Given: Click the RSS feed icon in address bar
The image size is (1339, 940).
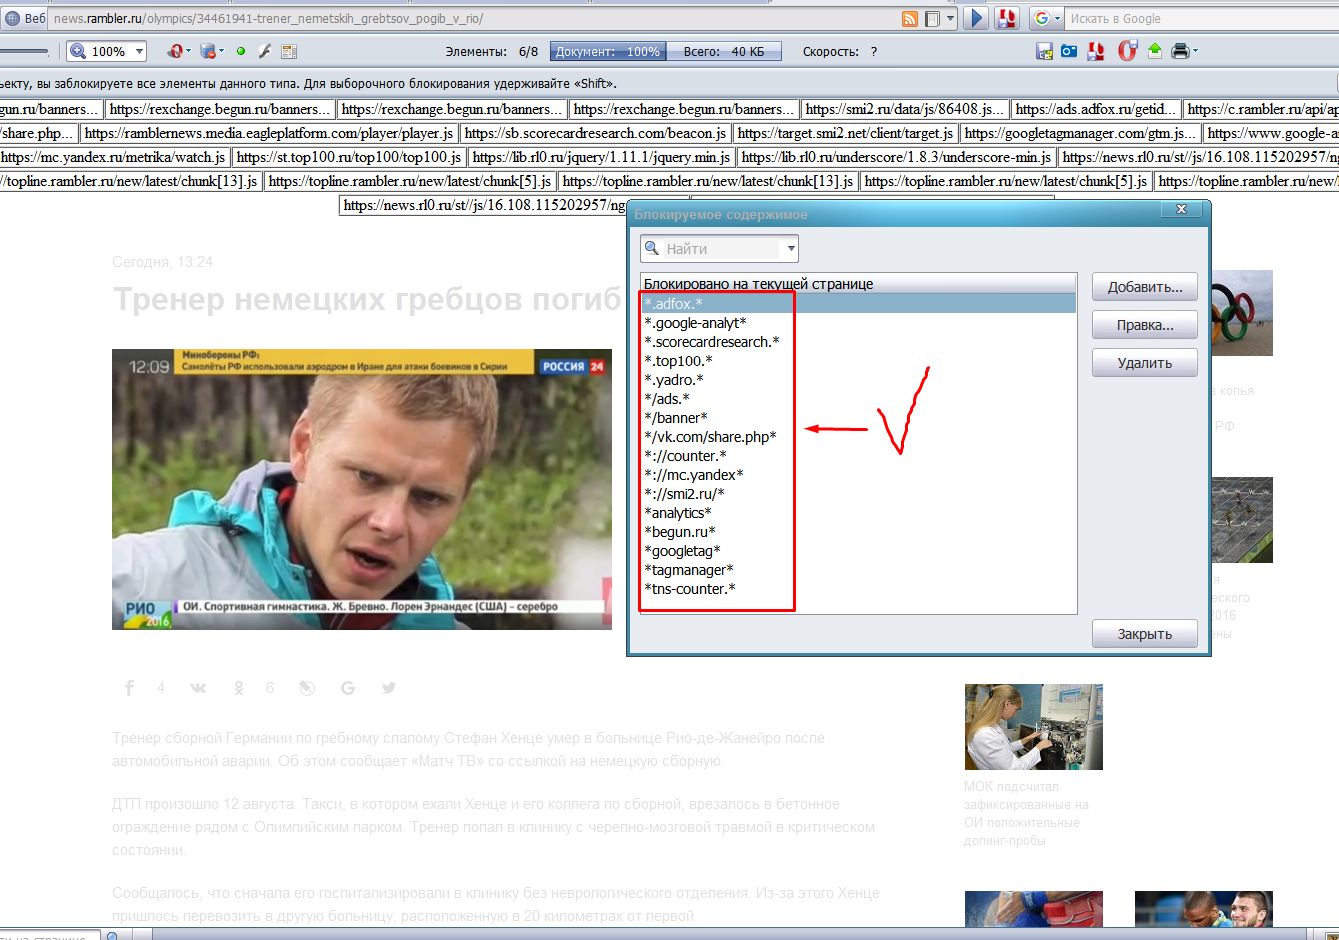Looking at the screenshot, I should pos(909,19).
